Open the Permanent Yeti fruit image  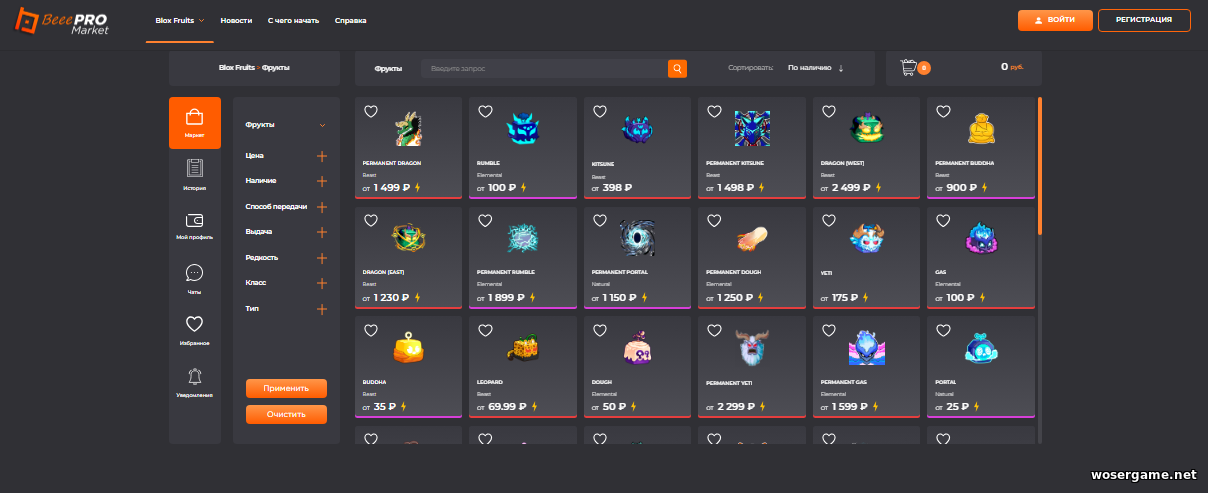(752, 347)
